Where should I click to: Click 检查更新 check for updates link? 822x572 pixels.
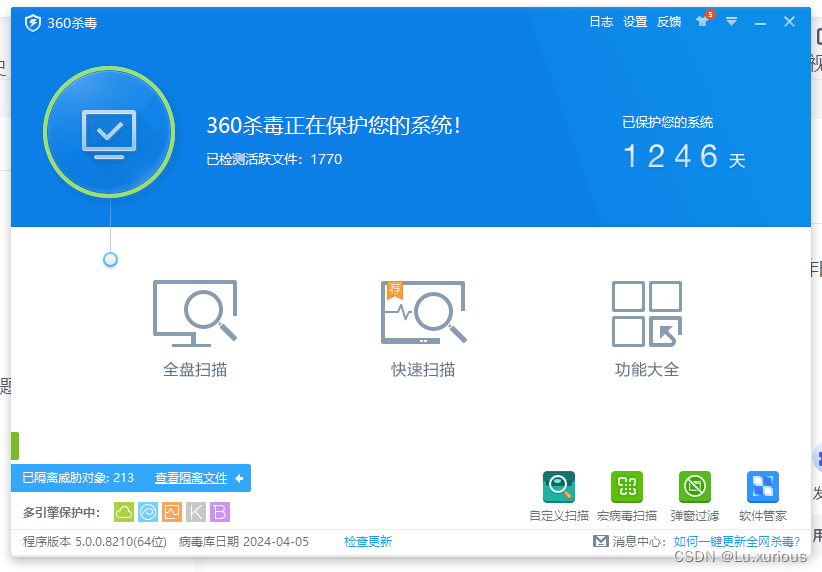pos(368,542)
